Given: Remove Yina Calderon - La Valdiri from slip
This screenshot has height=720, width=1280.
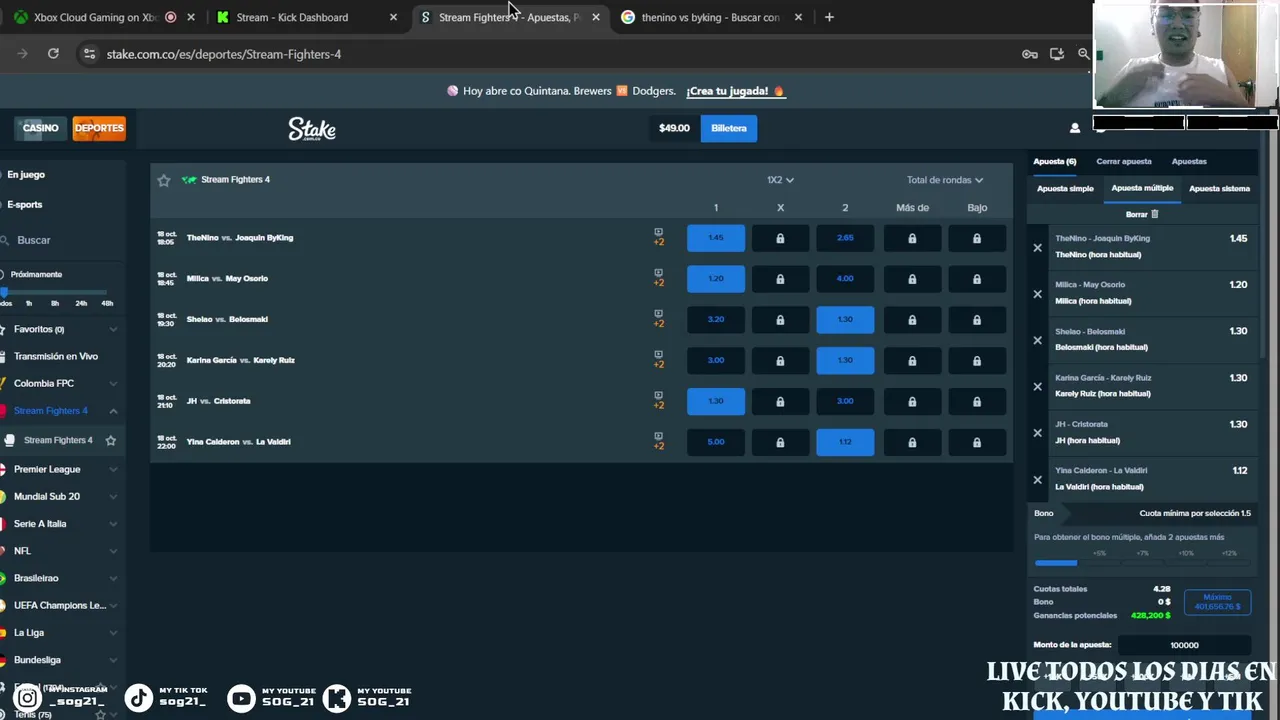Looking at the screenshot, I should tap(1037, 480).
